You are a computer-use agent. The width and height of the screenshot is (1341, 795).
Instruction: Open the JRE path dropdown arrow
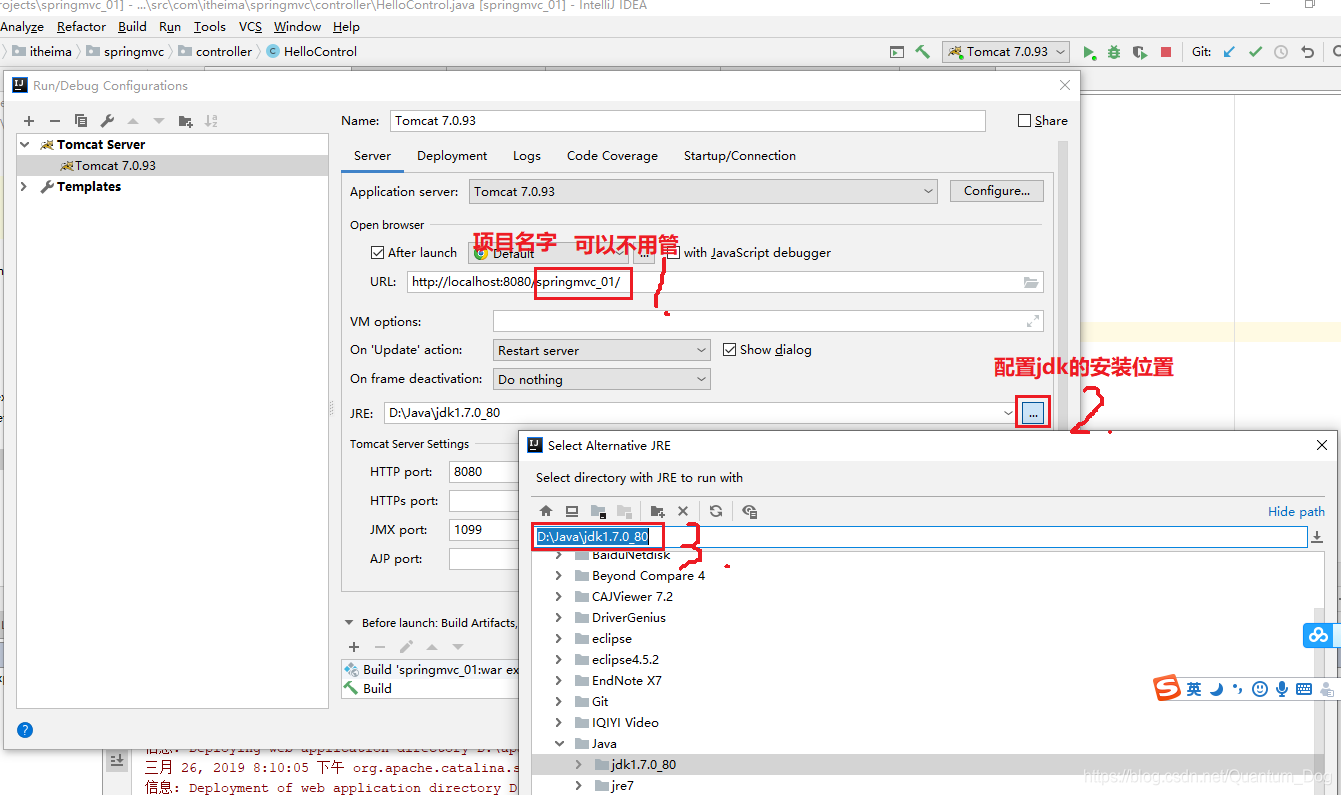[x=1007, y=412]
